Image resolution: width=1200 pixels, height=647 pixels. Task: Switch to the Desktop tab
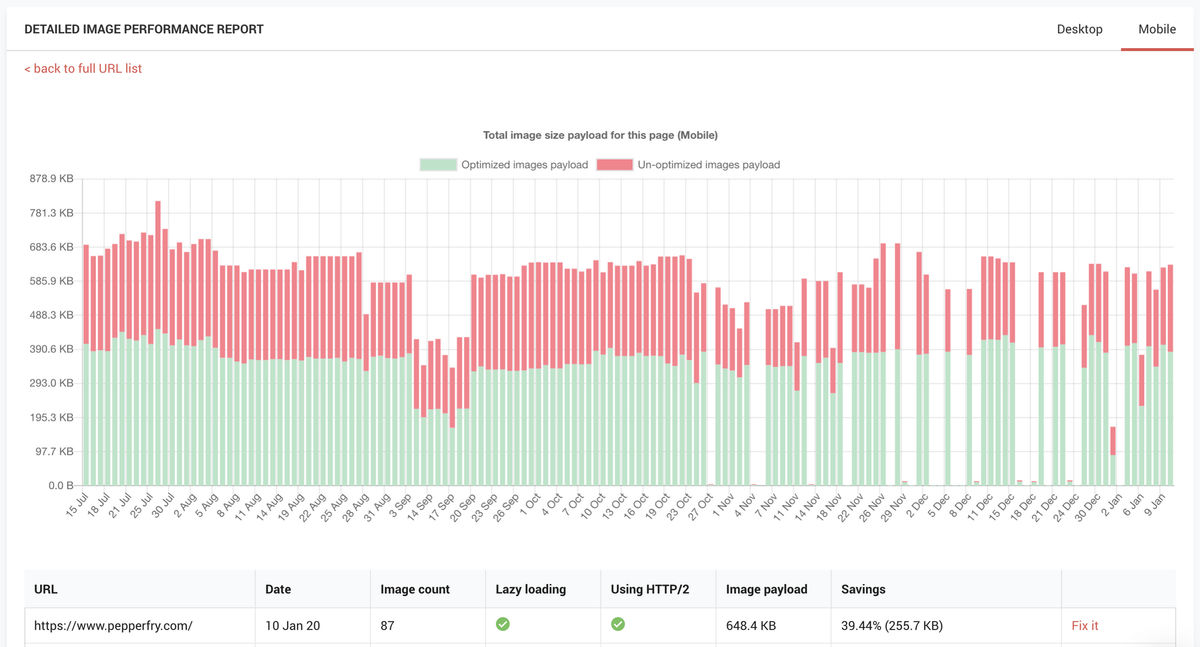1080,29
